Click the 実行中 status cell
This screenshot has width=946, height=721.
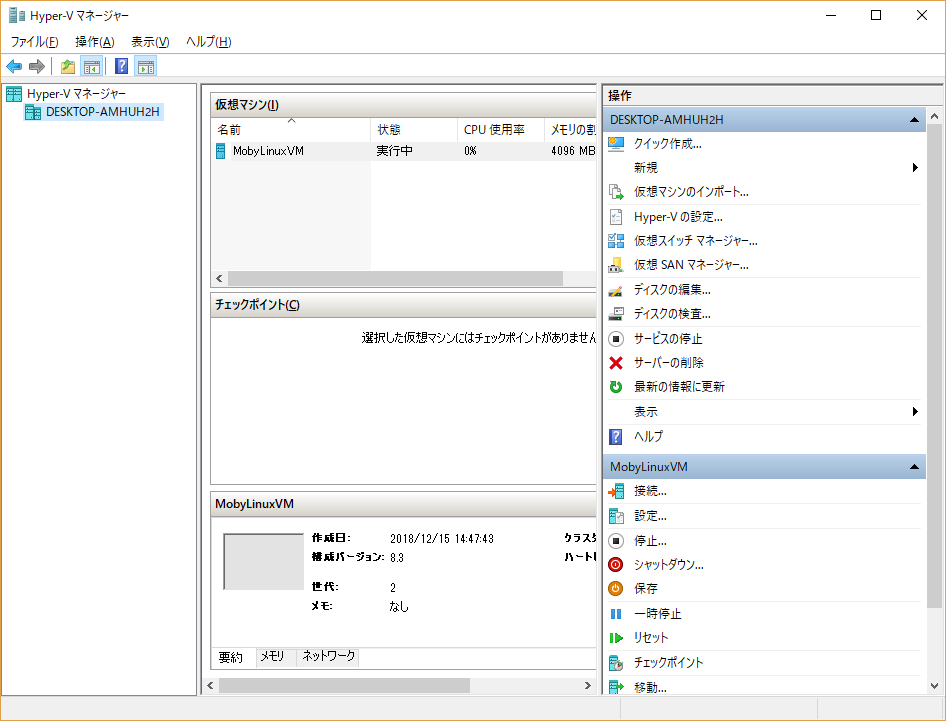click(x=395, y=151)
